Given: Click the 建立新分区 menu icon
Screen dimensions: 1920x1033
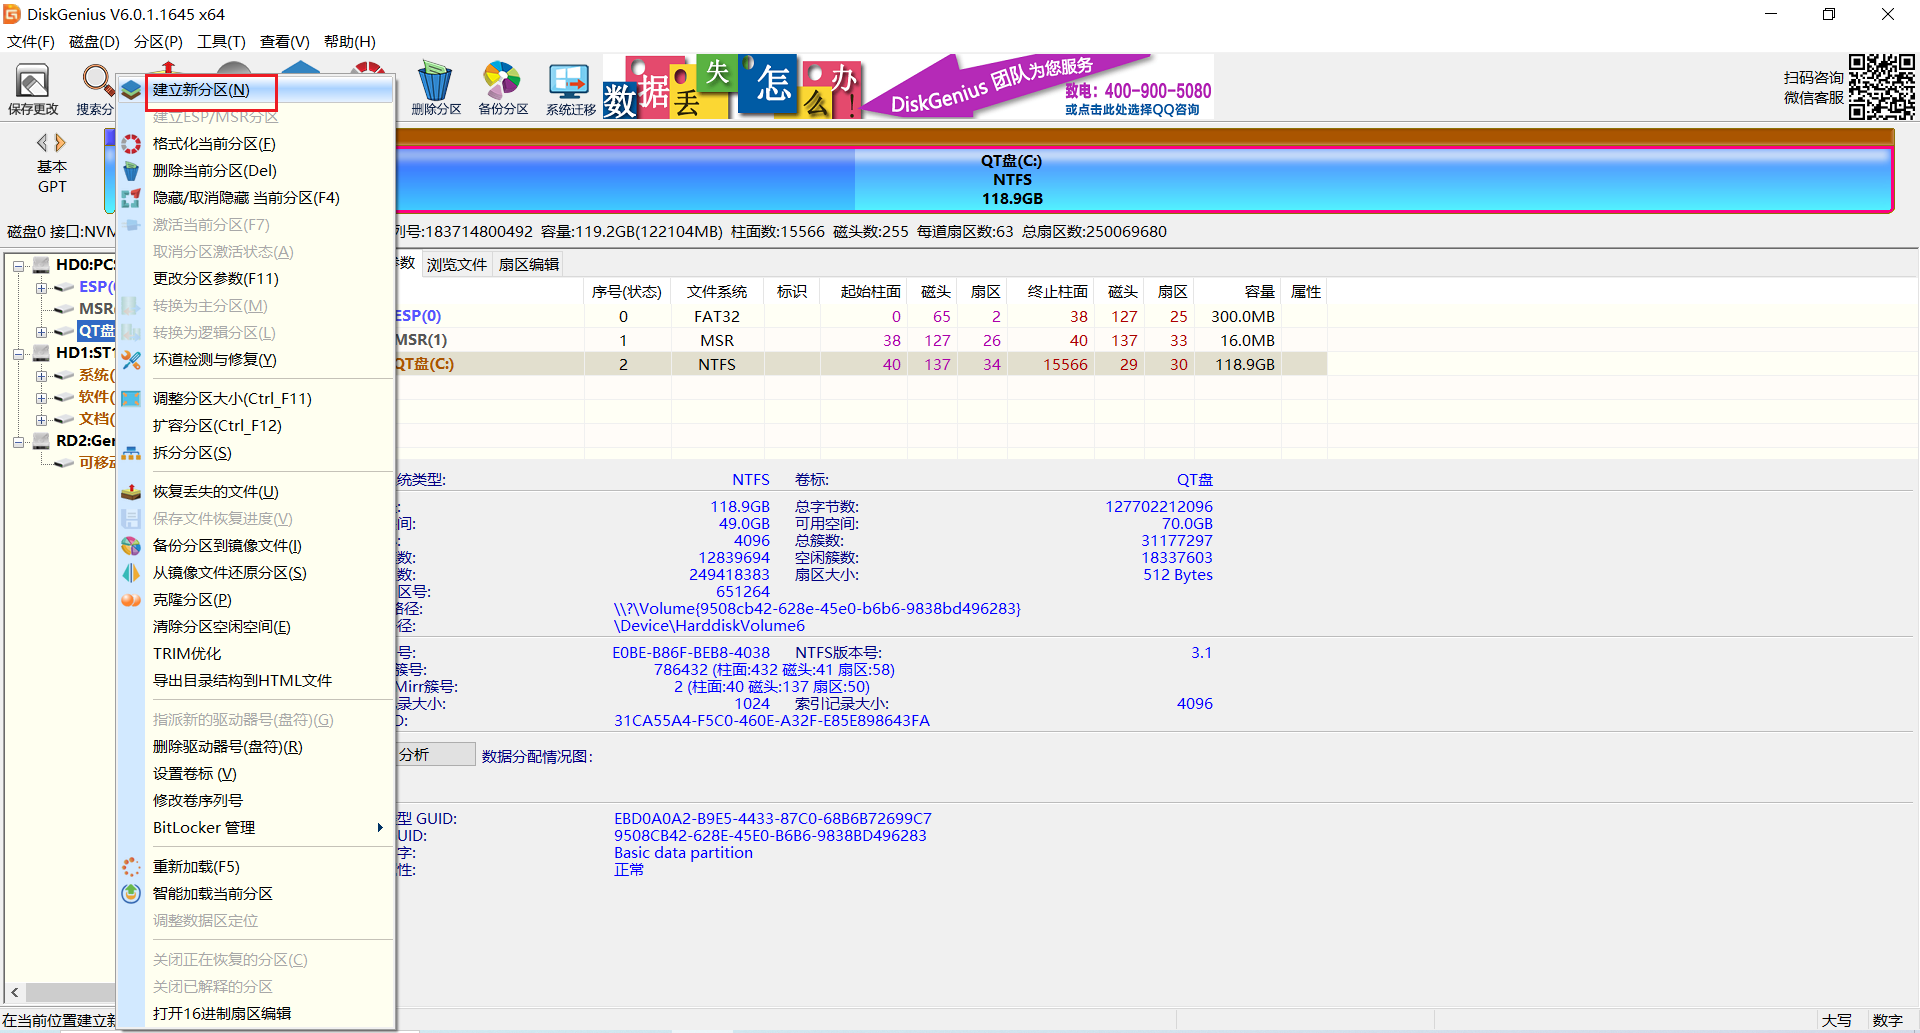Looking at the screenshot, I should [131, 90].
